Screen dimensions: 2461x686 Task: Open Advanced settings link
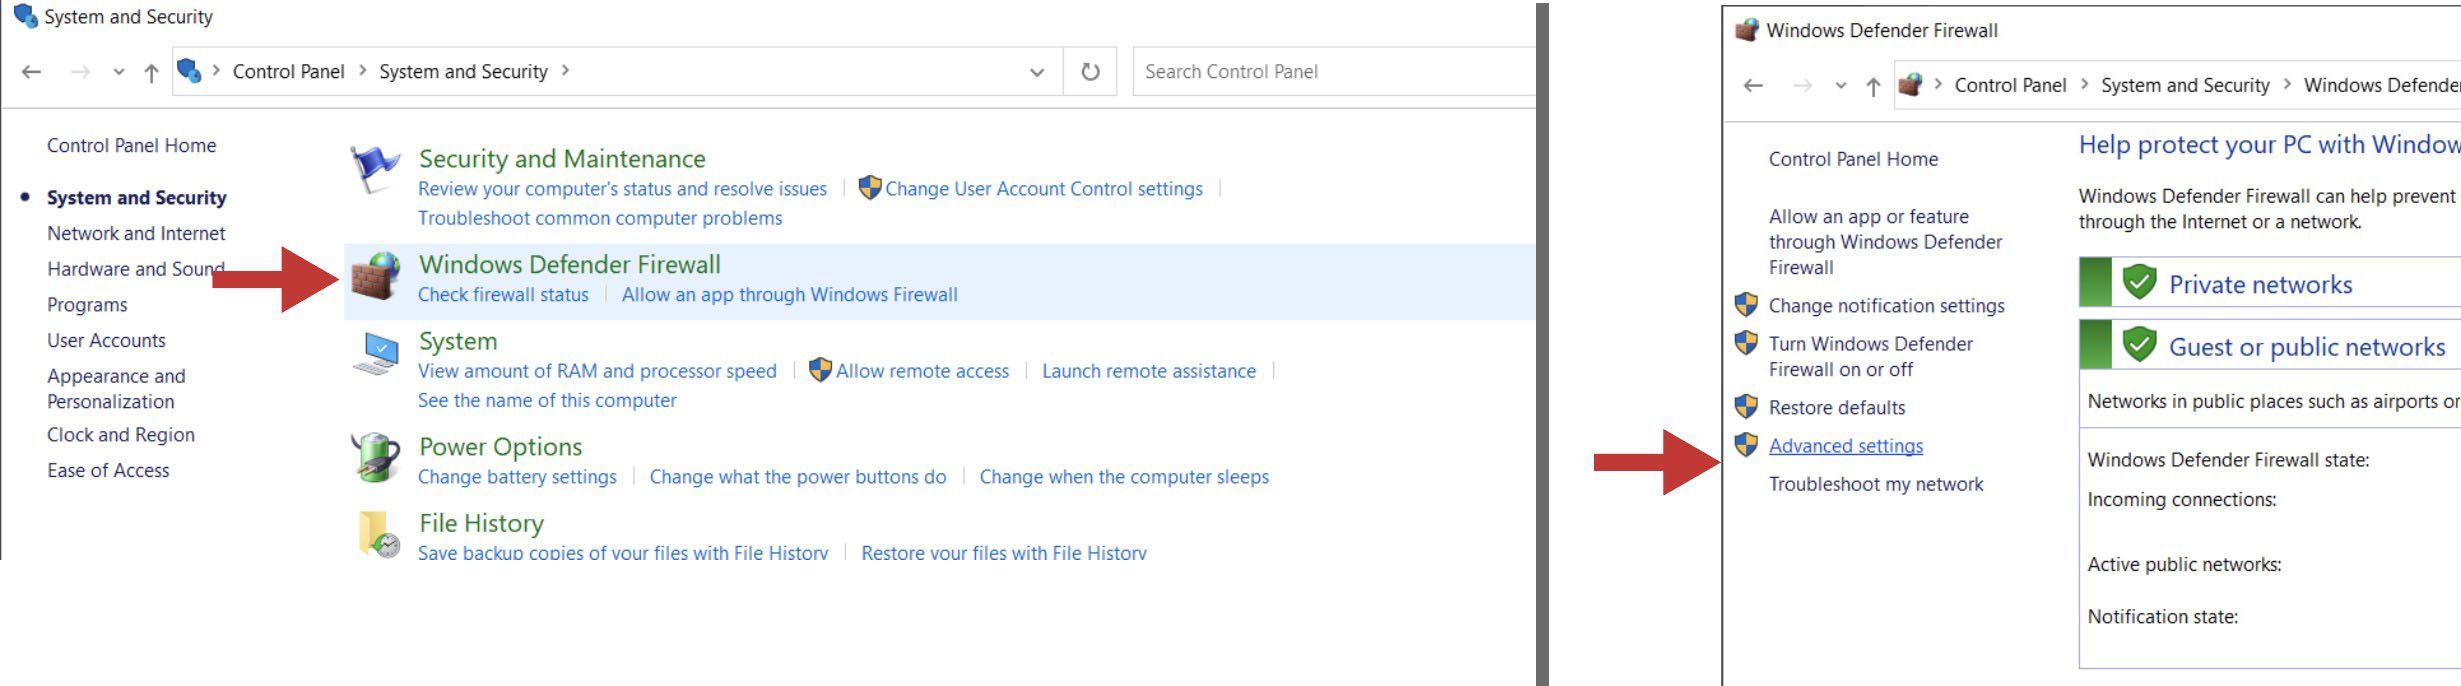tap(1846, 446)
